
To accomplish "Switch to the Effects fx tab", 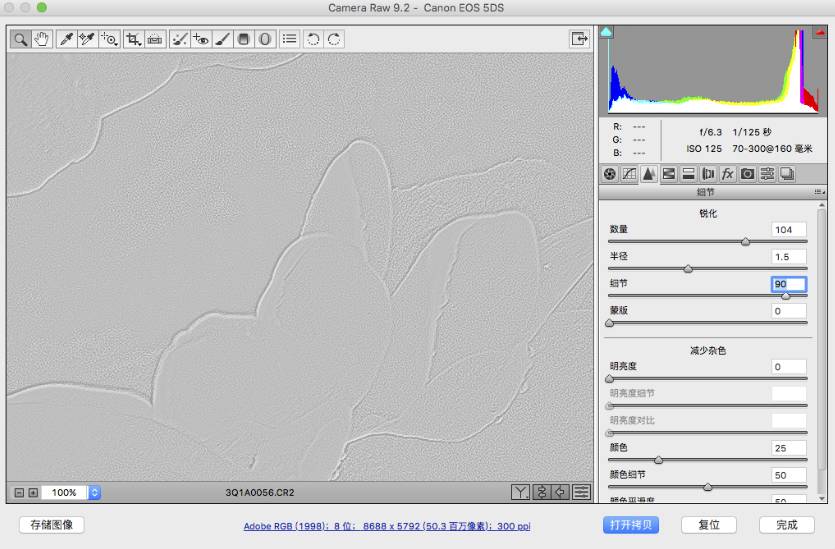I will 727,174.
